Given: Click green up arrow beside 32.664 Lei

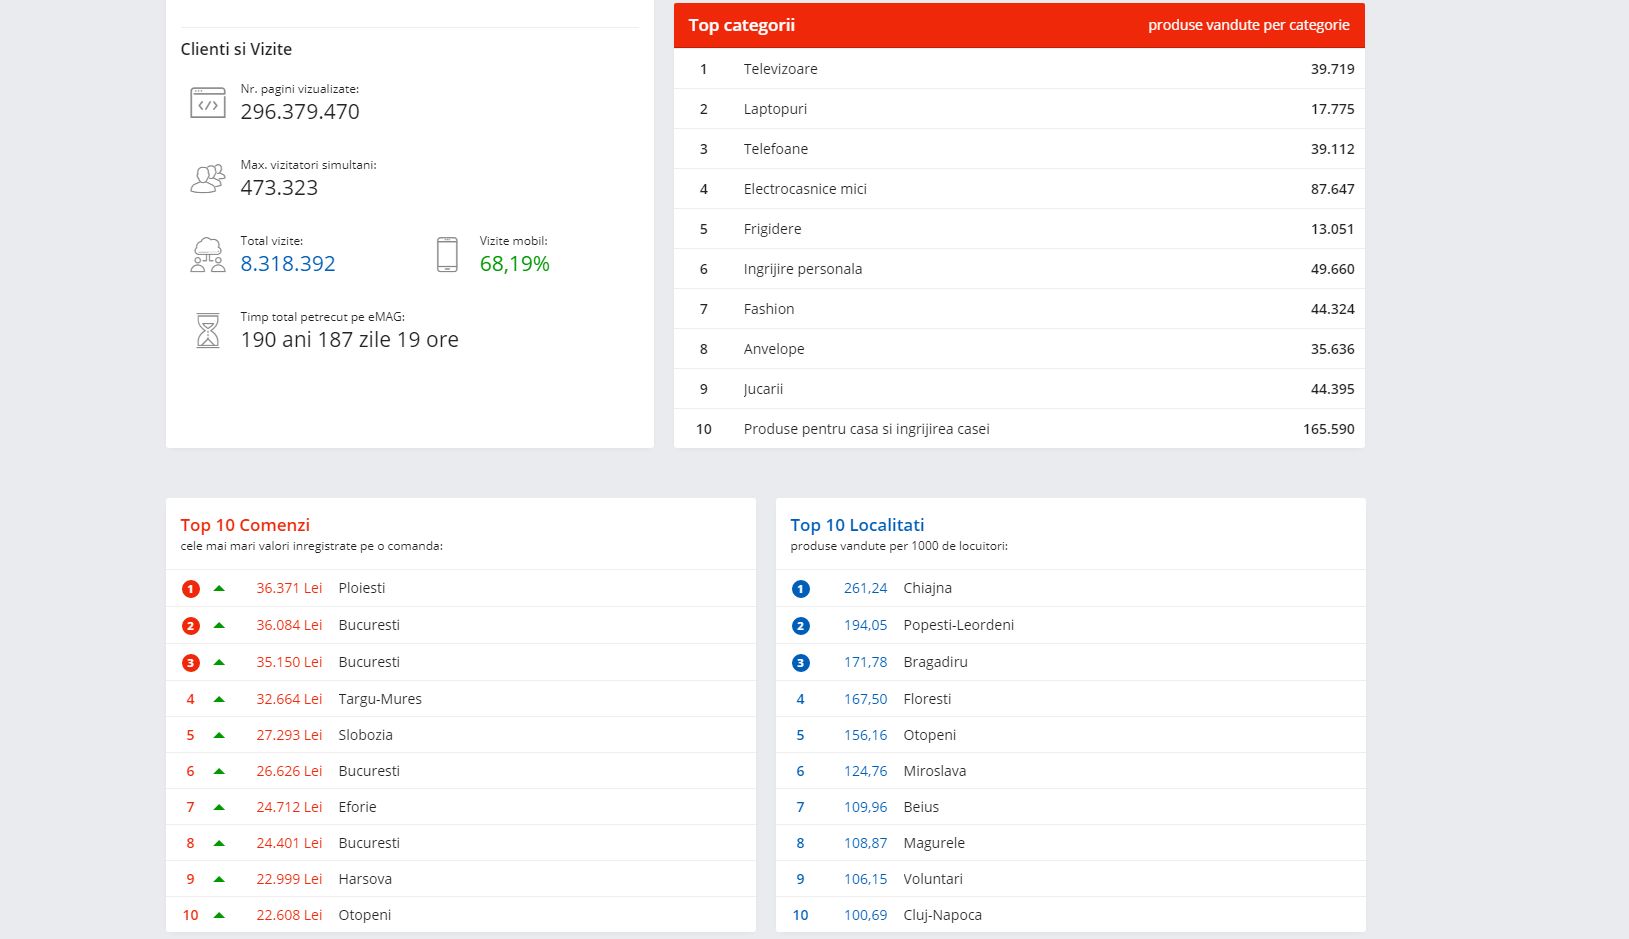Looking at the screenshot, I should point(219,699).
